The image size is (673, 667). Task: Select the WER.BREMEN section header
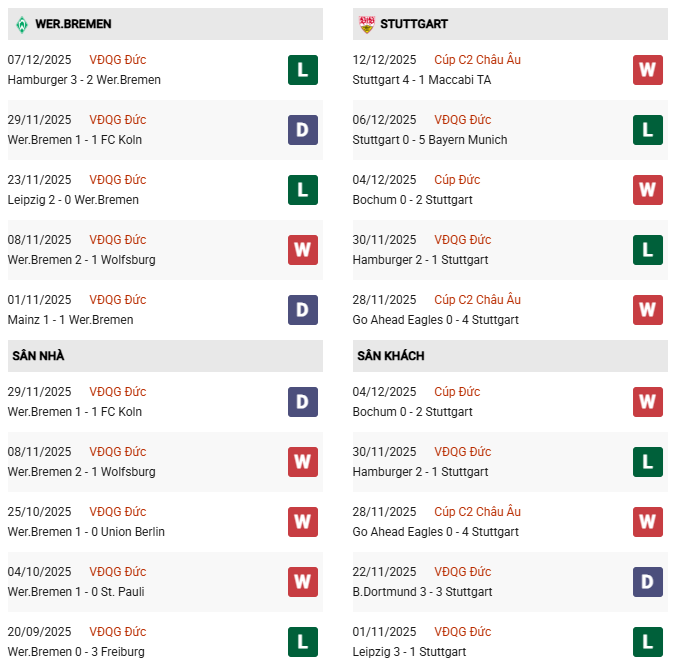coord(73,23)
